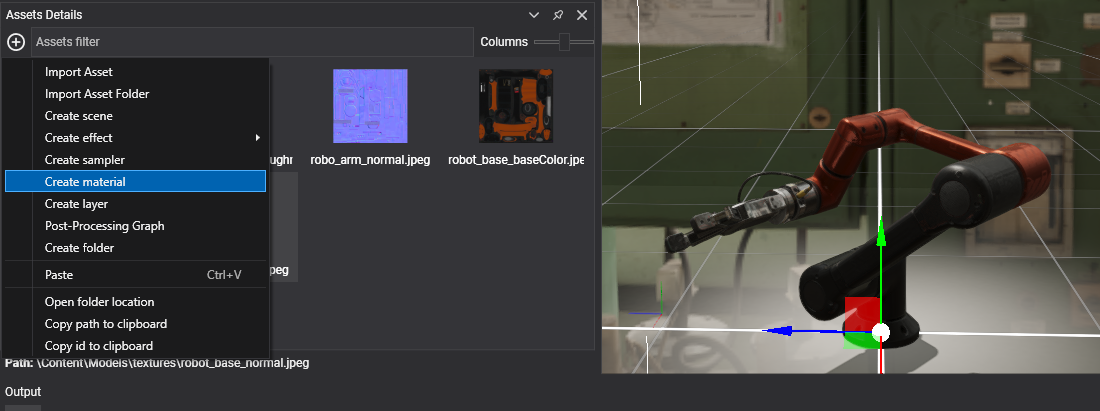The width and height of the screenshot is (1100, 411).
Task: Open the Assets Details panel dropdown chevron
Action: click(x=534, y=15)
